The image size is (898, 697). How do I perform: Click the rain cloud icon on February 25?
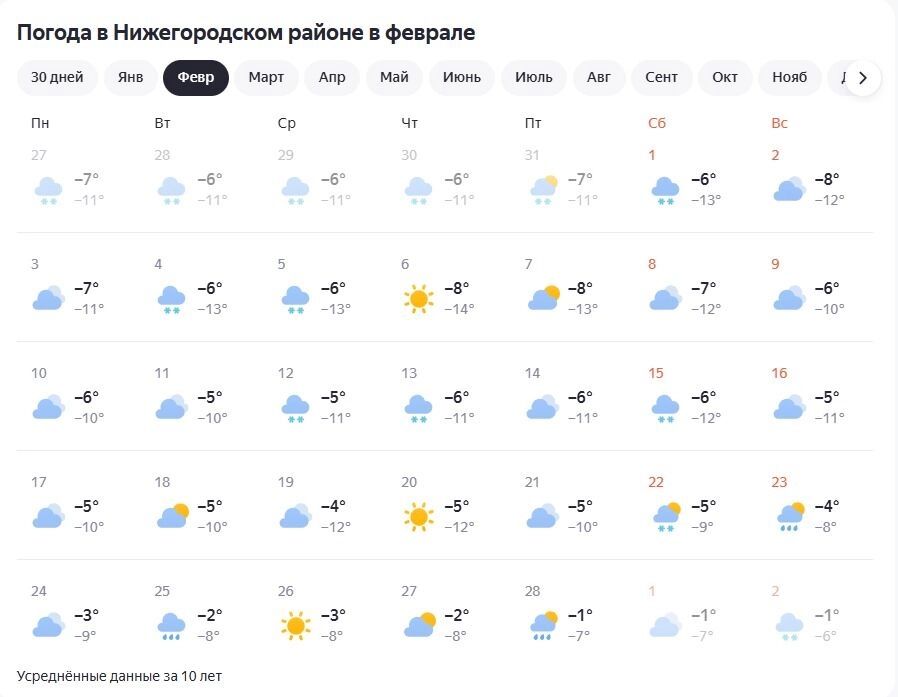click(x=171, y=625)
